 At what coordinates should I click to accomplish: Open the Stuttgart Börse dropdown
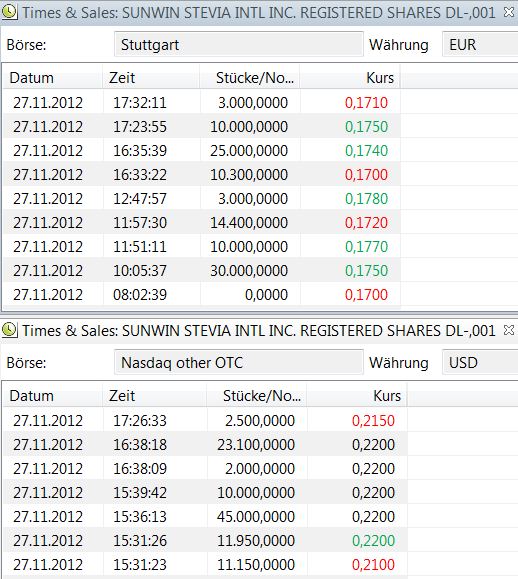click(x=239, y=45)
